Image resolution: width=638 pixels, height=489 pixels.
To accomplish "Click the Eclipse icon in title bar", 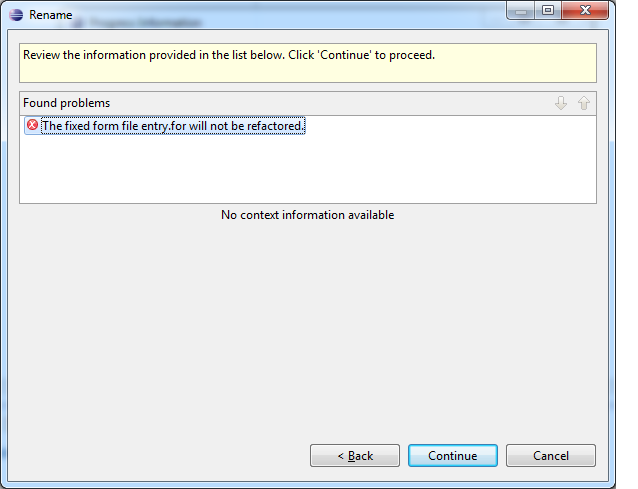I will click(16, 15).
